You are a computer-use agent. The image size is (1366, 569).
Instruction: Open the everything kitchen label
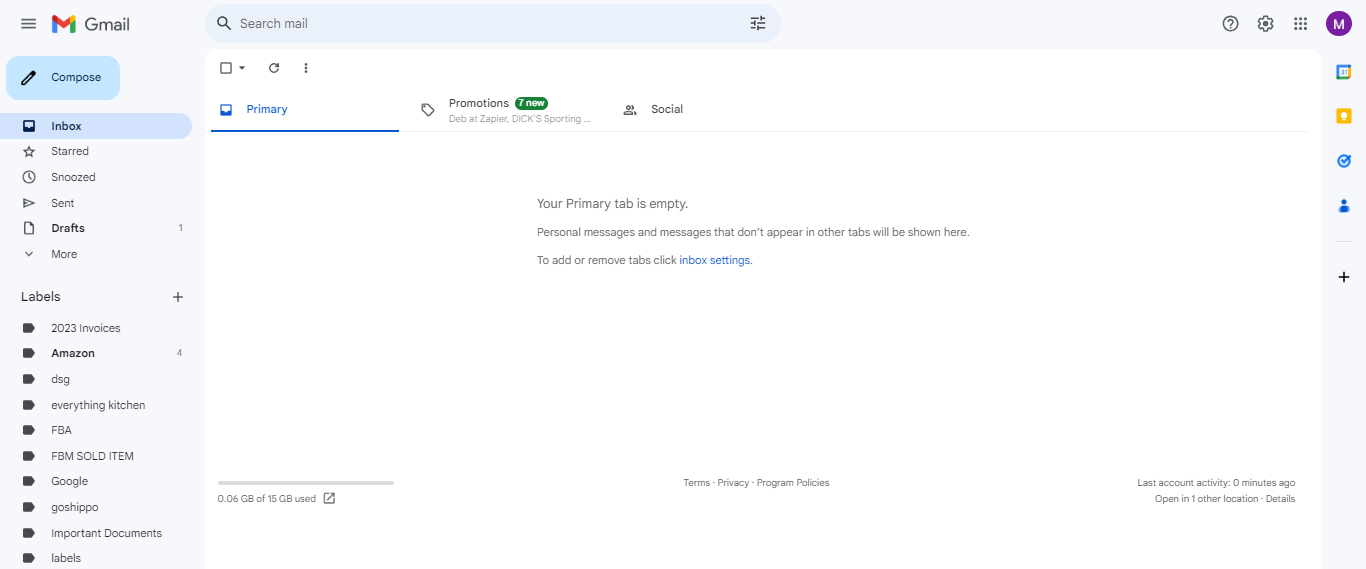pos(96,405)
